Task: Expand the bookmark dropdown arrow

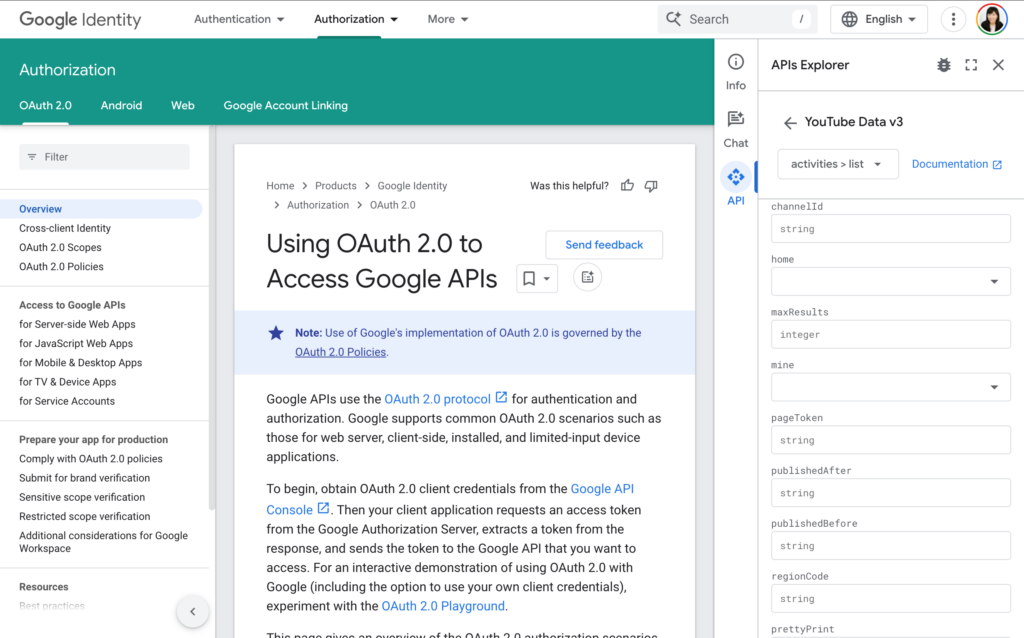Action: [547, 279]
